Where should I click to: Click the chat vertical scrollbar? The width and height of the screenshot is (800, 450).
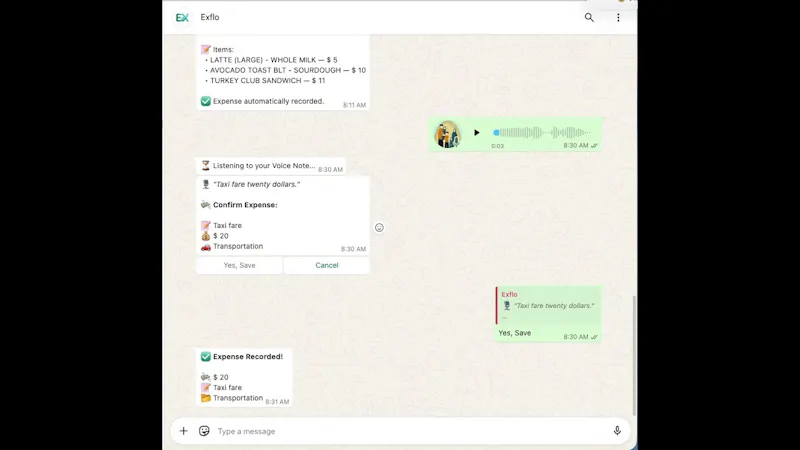[x=634, y=355]
